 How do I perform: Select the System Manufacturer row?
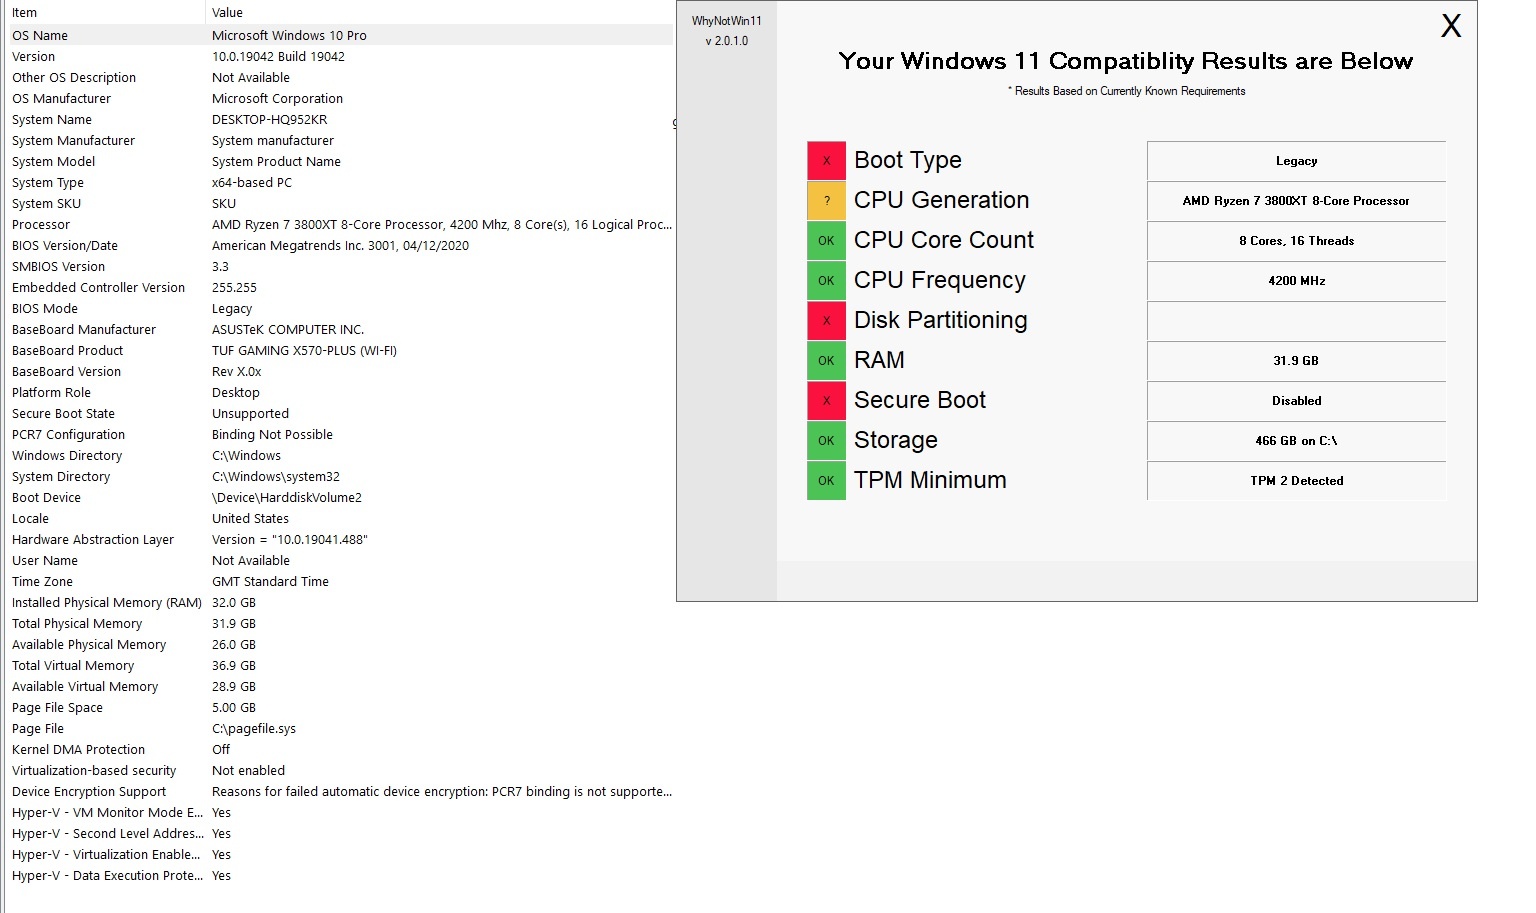coord(339,140)
